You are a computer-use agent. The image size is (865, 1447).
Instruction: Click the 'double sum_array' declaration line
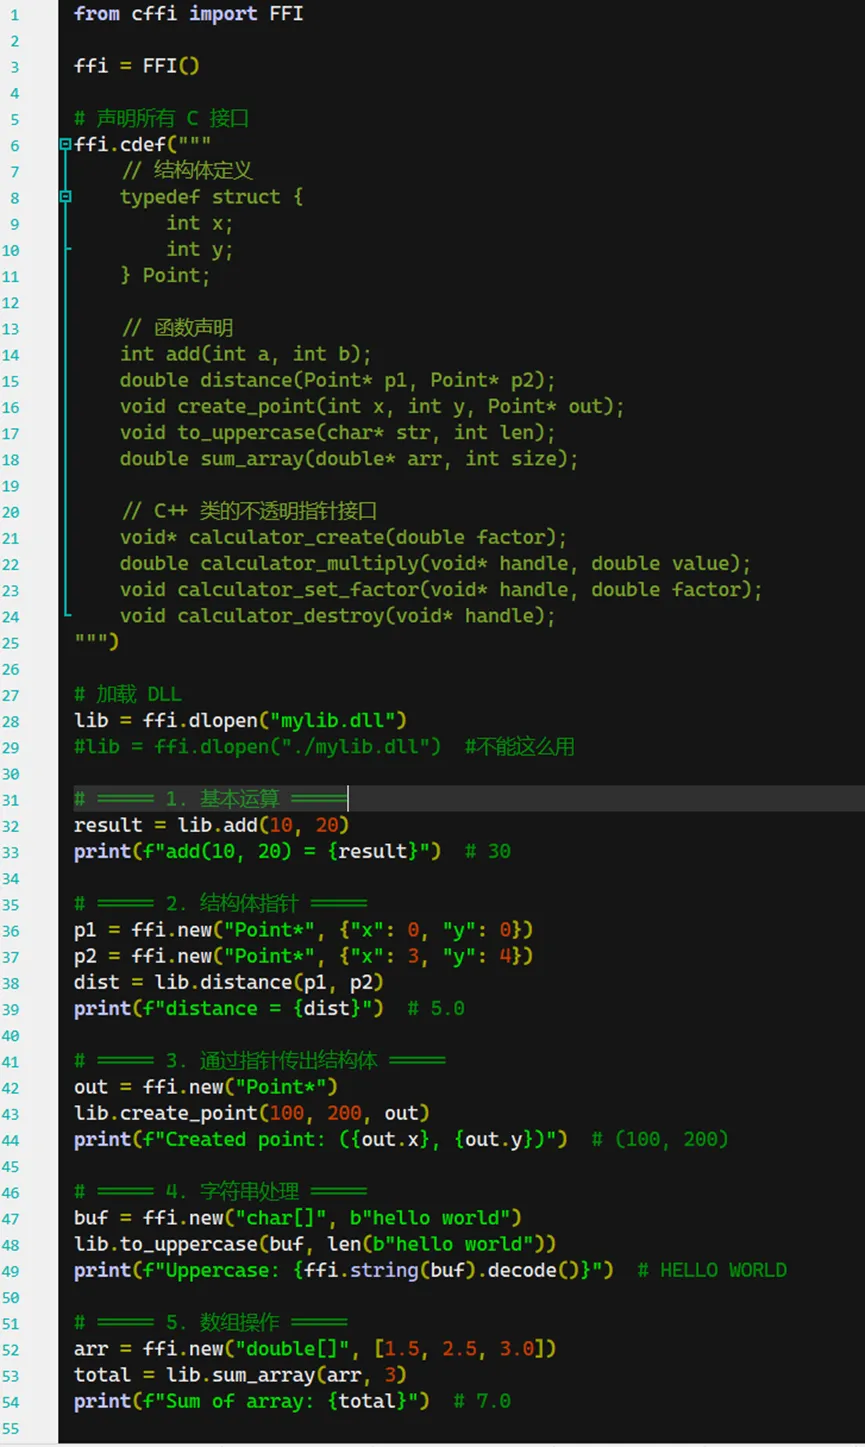[x=349, y=458]
